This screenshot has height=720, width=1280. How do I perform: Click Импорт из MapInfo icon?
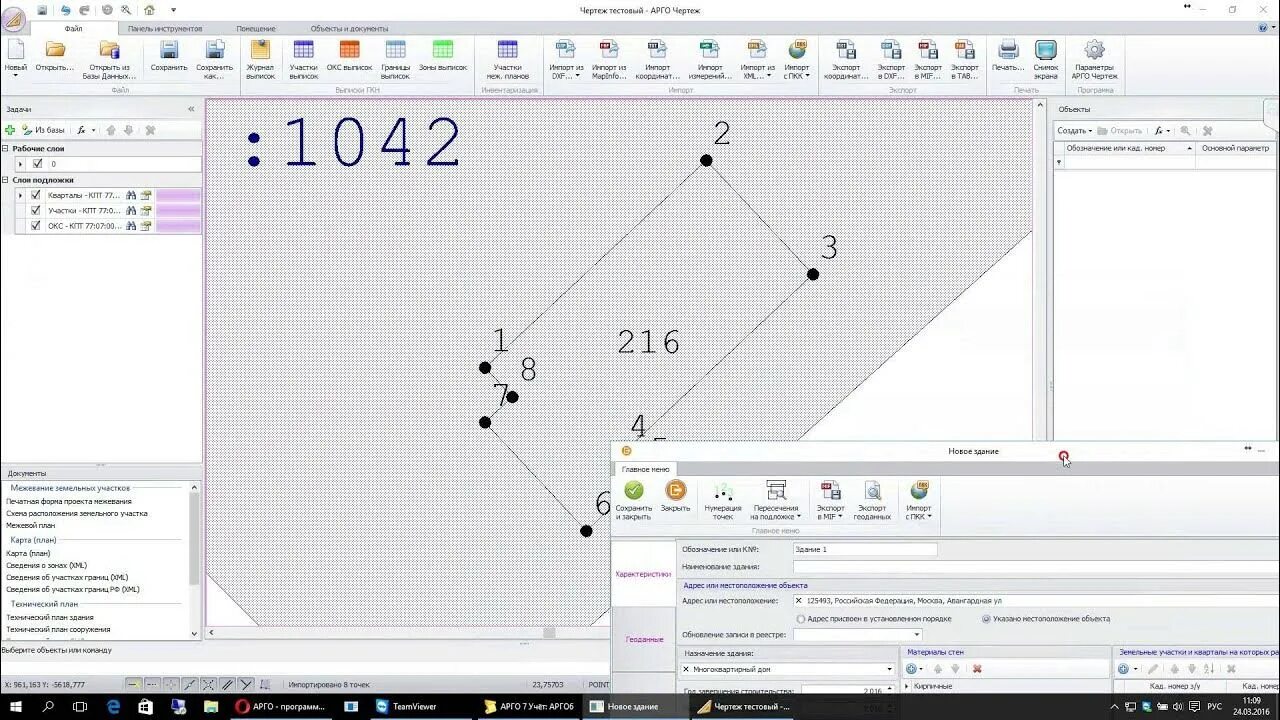608,58
